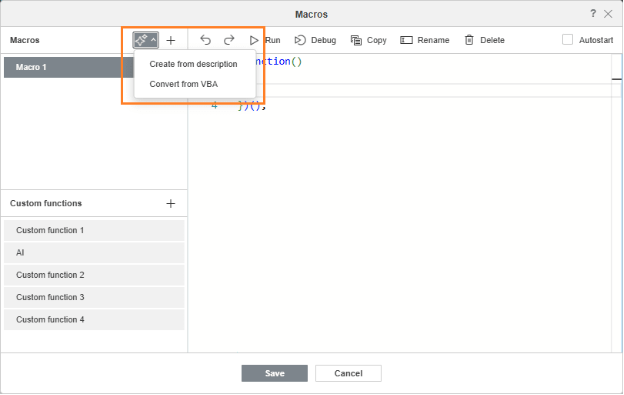The width and height of the screenshot is (624, 395).
Task: Enable the Autostart checkbox
Action: click(567, 40)
